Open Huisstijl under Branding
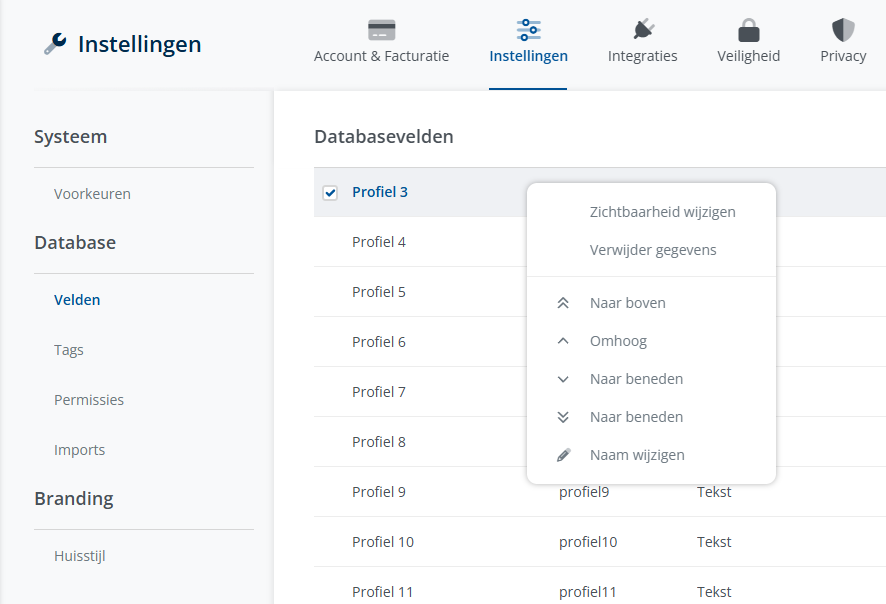Viewport: 886px width, 604px height. [80, 556]
